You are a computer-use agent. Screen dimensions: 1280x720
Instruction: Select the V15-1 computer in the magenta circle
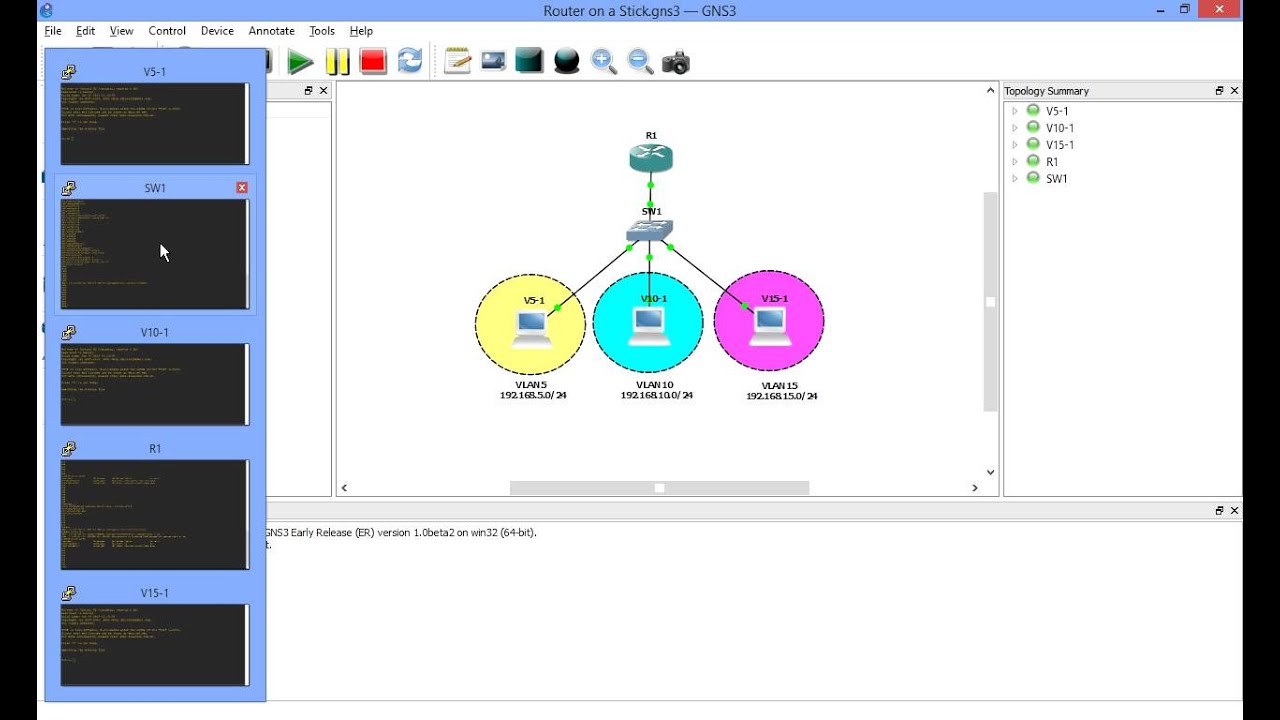(769, 326)
